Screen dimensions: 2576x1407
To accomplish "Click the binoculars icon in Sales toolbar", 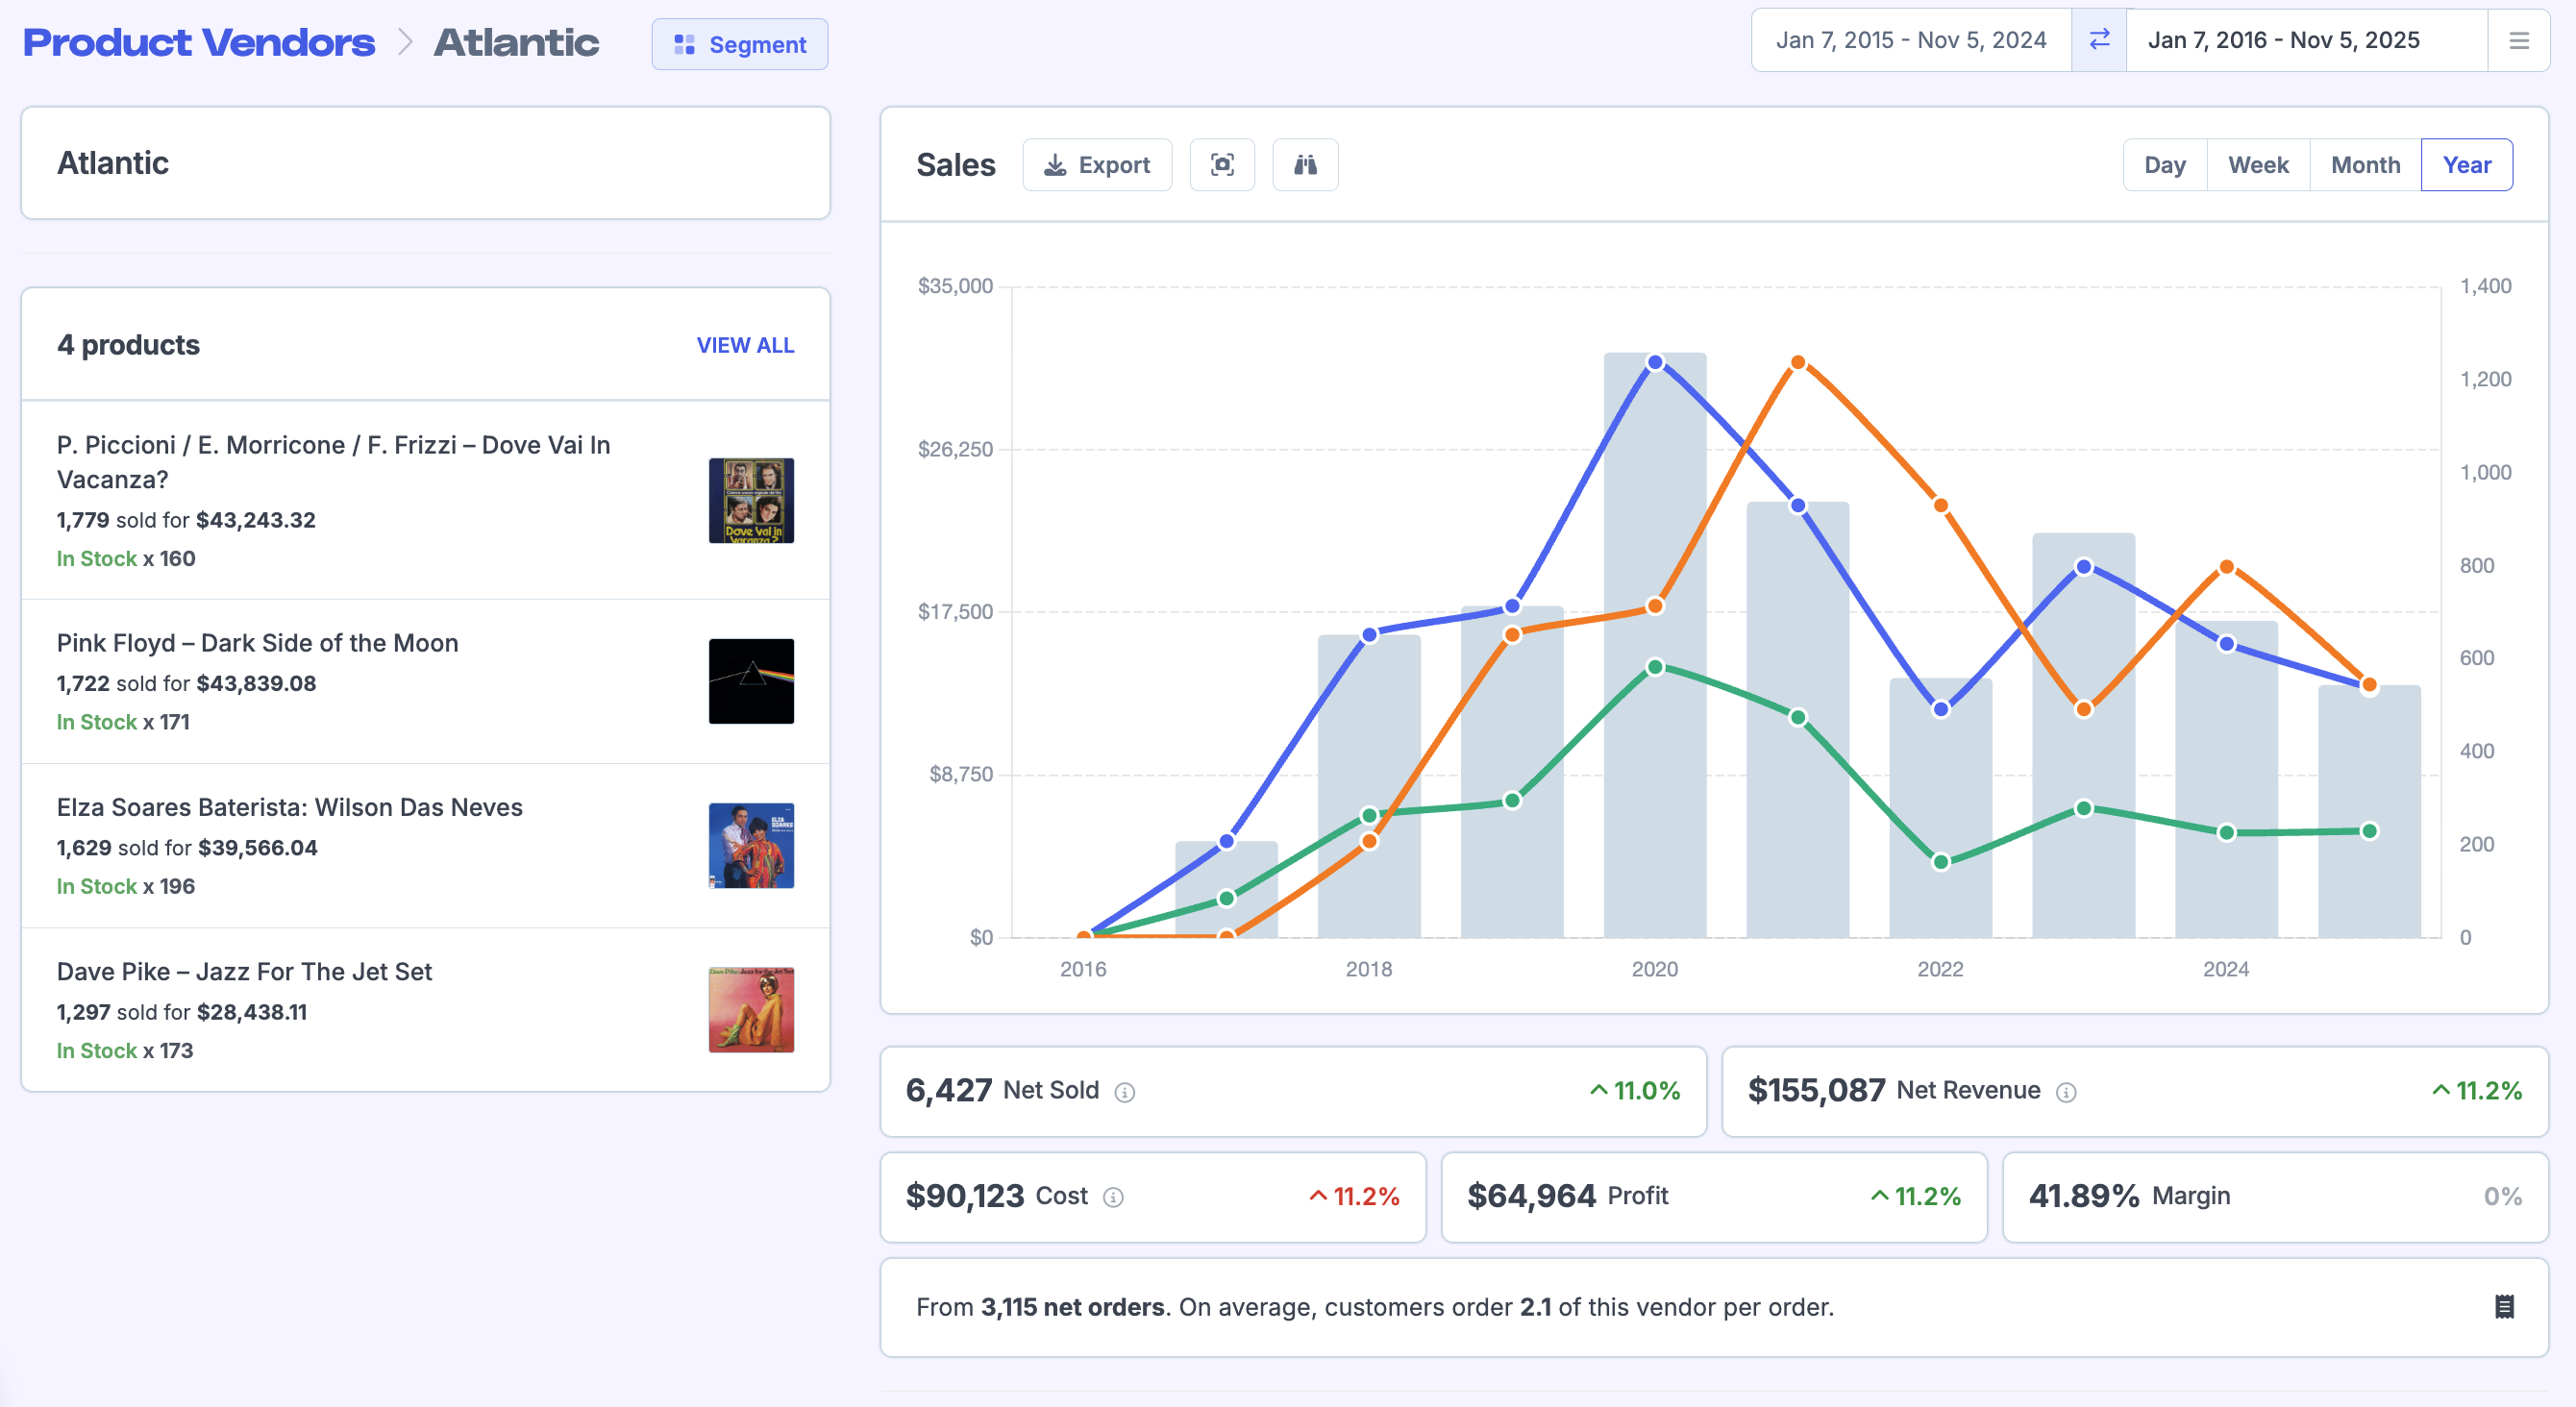I will pyautogui.click(x=1305, y=165).
